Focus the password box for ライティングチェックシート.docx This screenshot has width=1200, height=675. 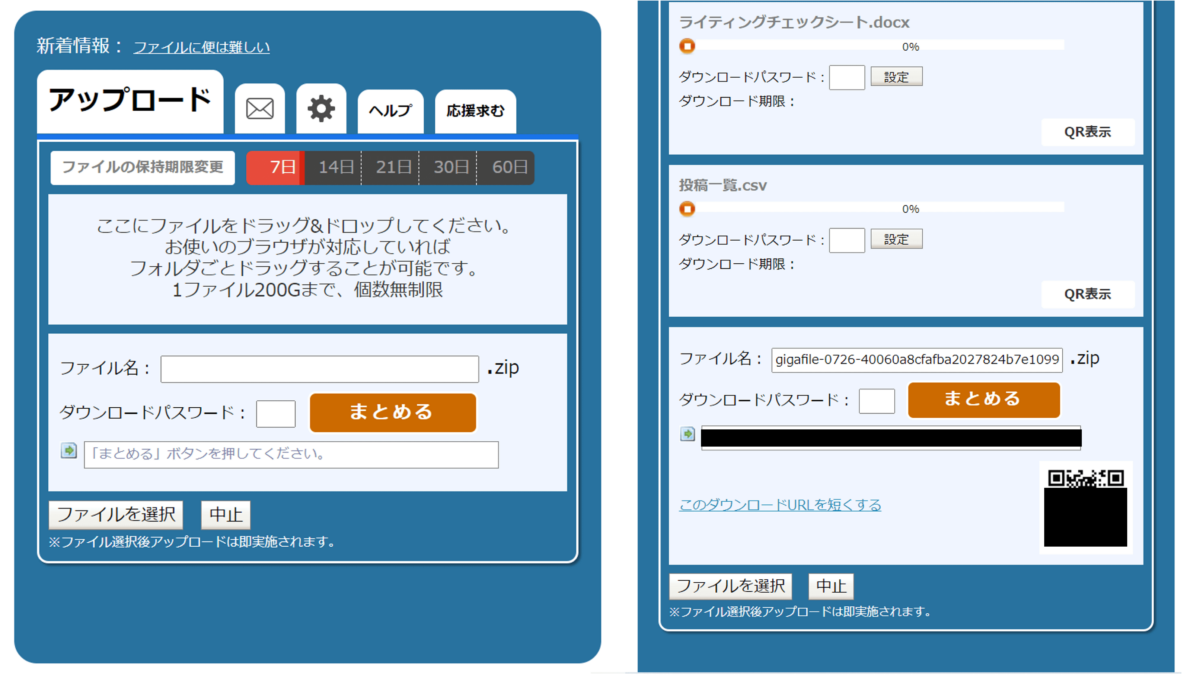847,77
